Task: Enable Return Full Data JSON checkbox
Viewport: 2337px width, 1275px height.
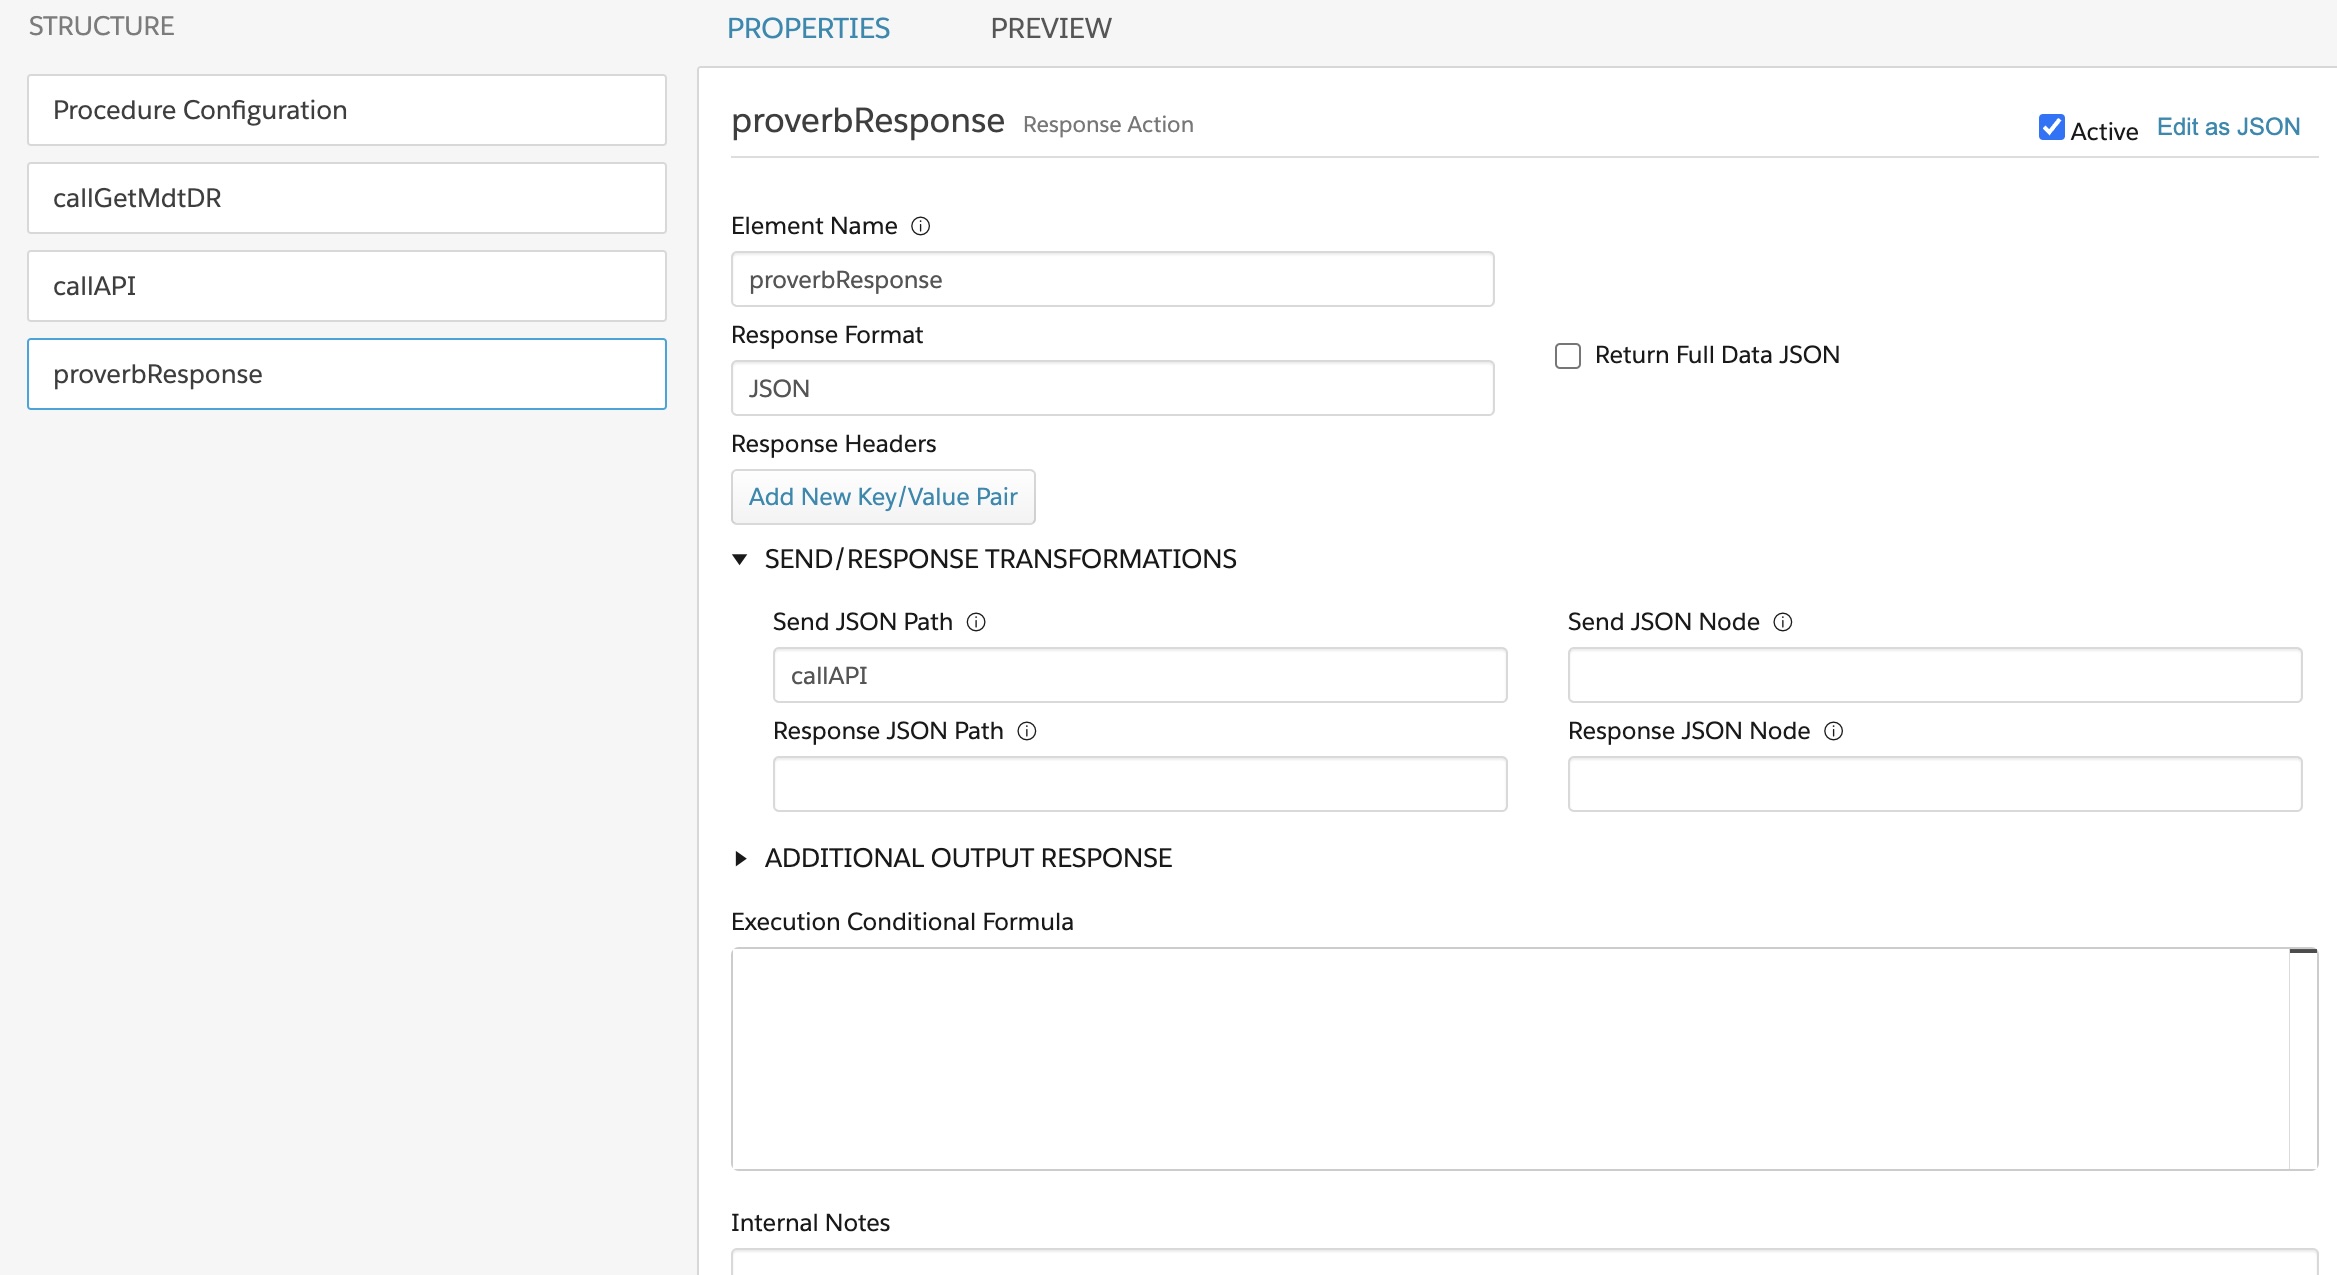Action: point(1568,356)
